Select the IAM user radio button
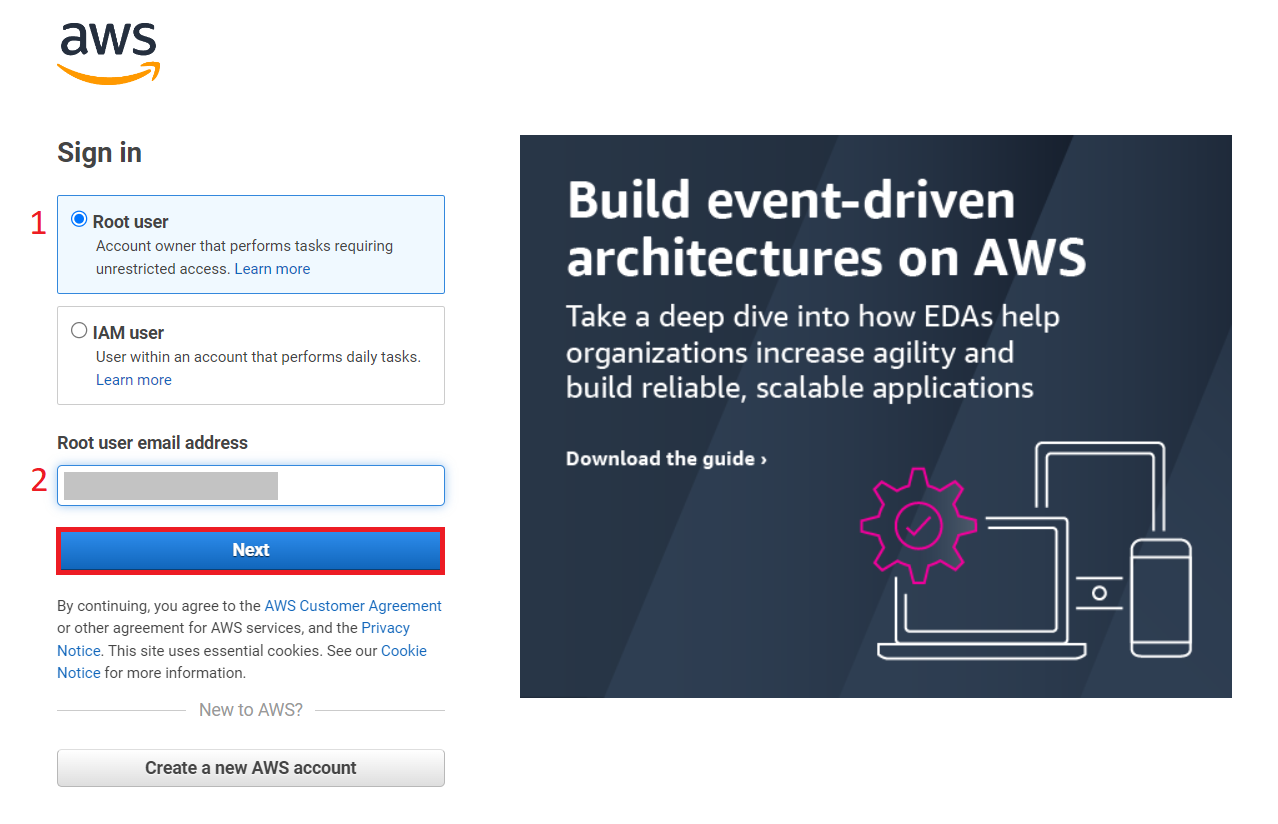 [x=79, y=331]
